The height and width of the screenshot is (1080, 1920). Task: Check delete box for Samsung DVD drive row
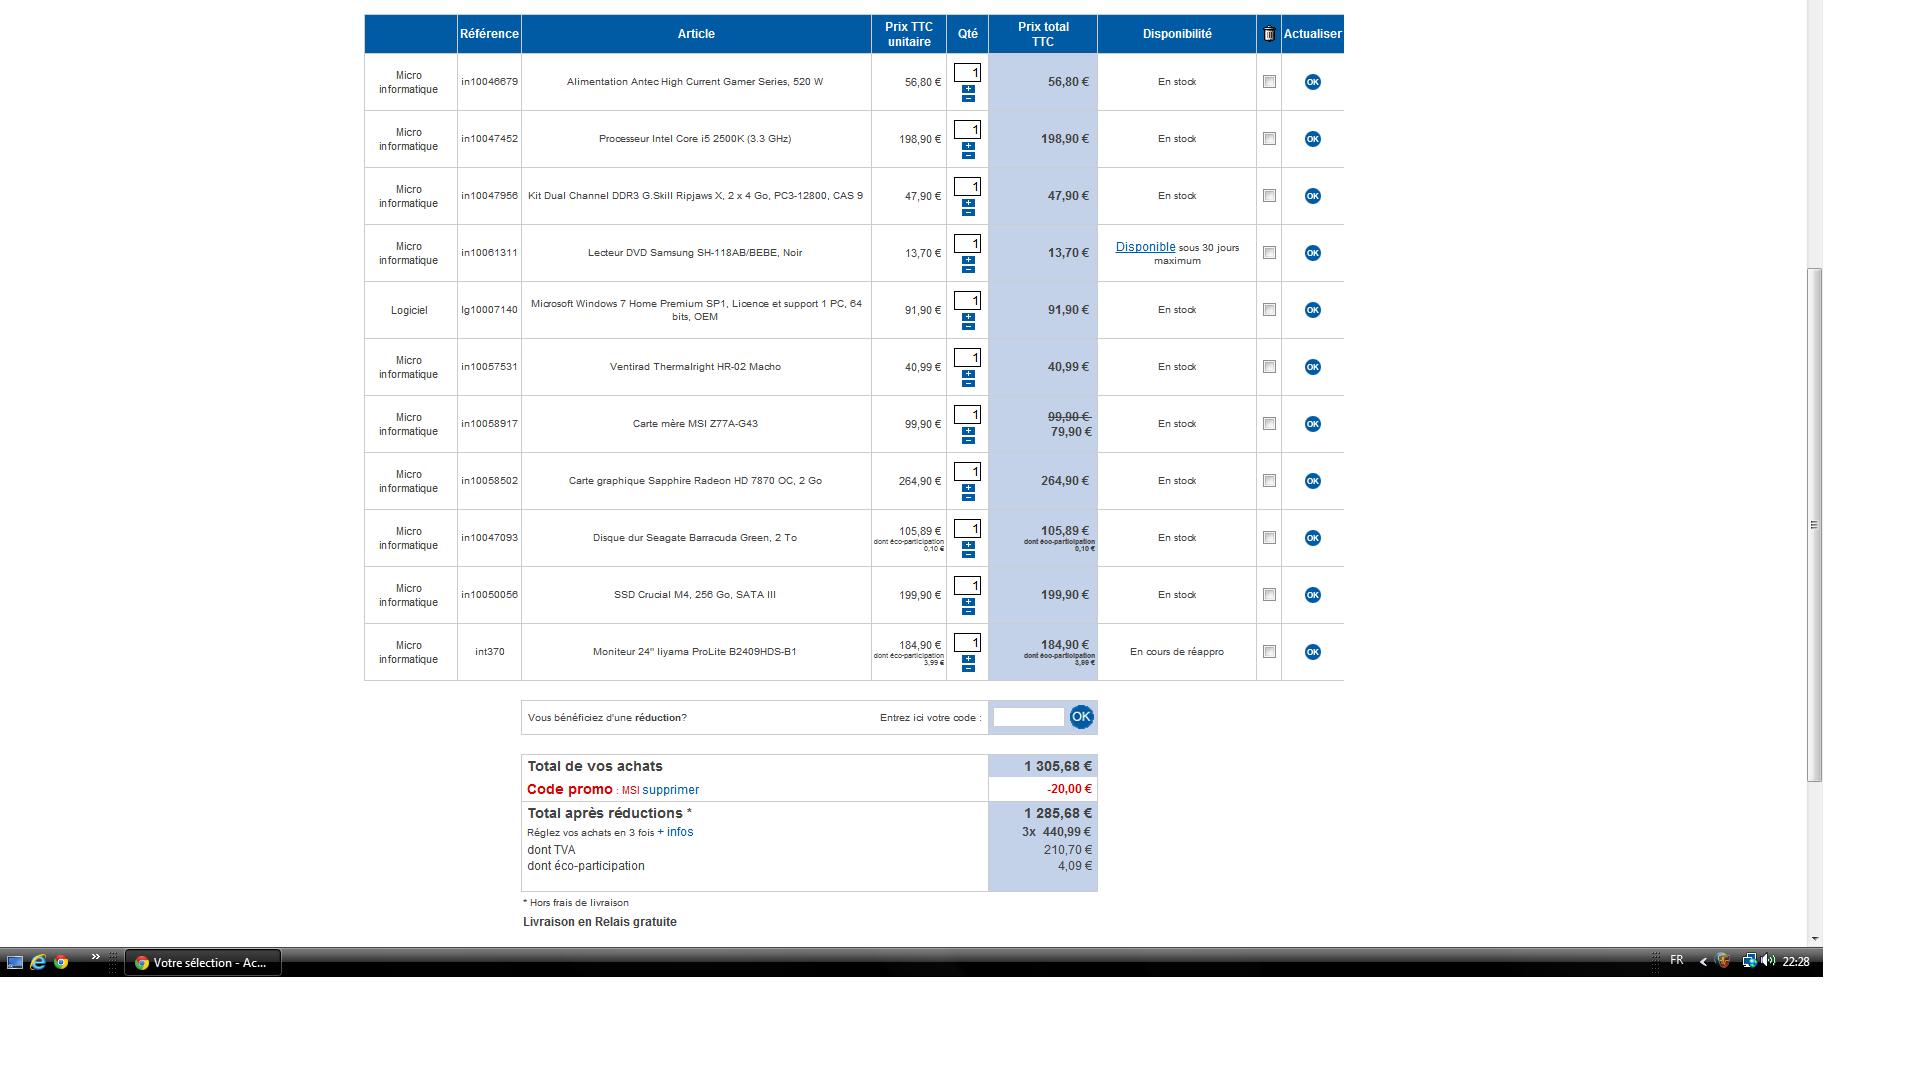point(1269,253)
